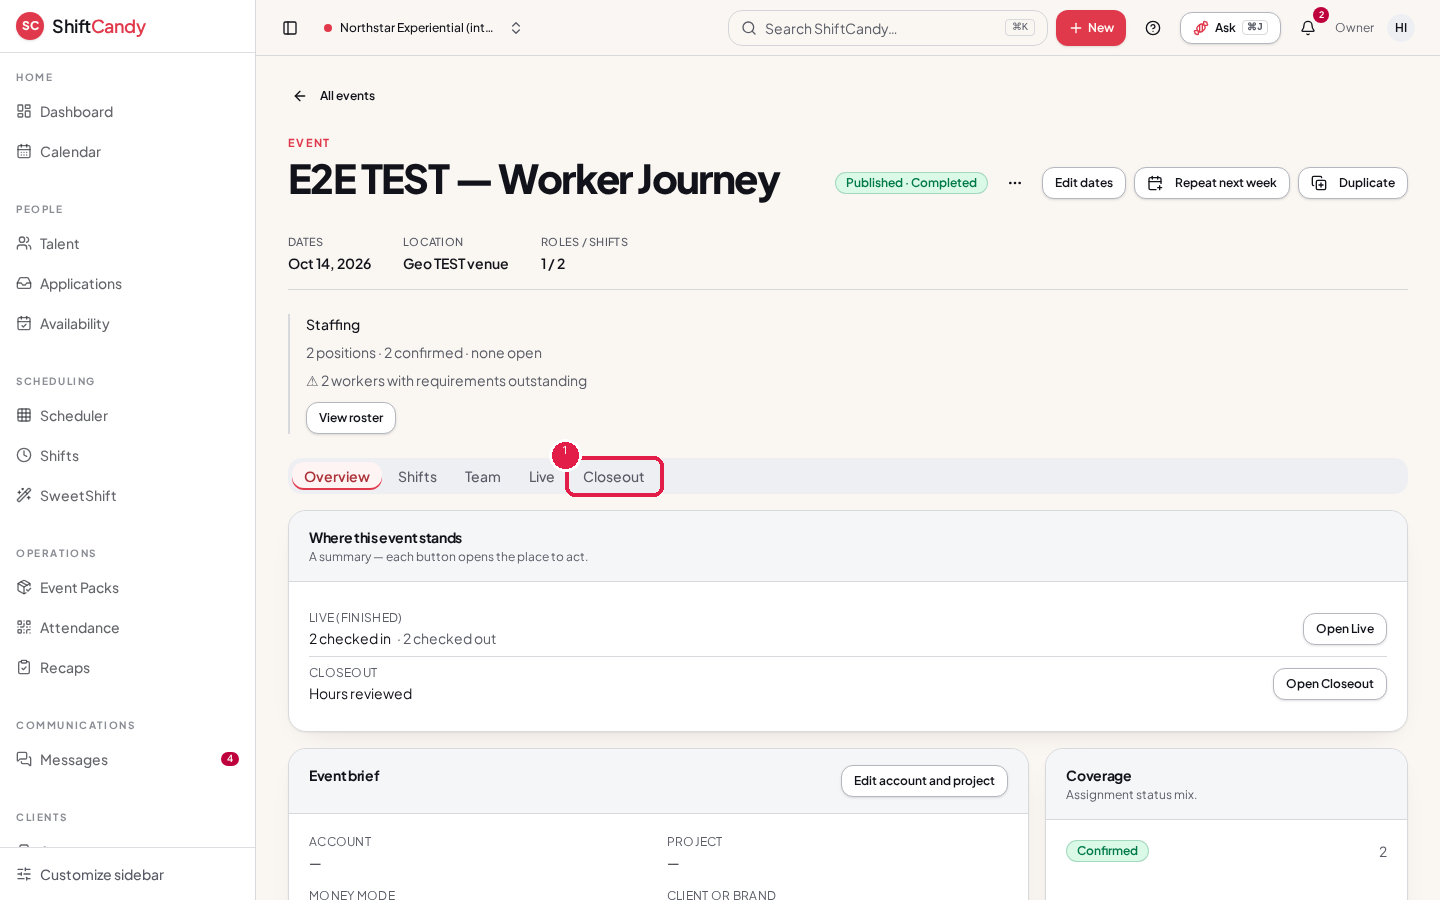Click the 'Geo TEST venue' location text
Image resolution: width=1440 pixels, height=900 pixels.
pyautogui.click(x=456, y=264)
